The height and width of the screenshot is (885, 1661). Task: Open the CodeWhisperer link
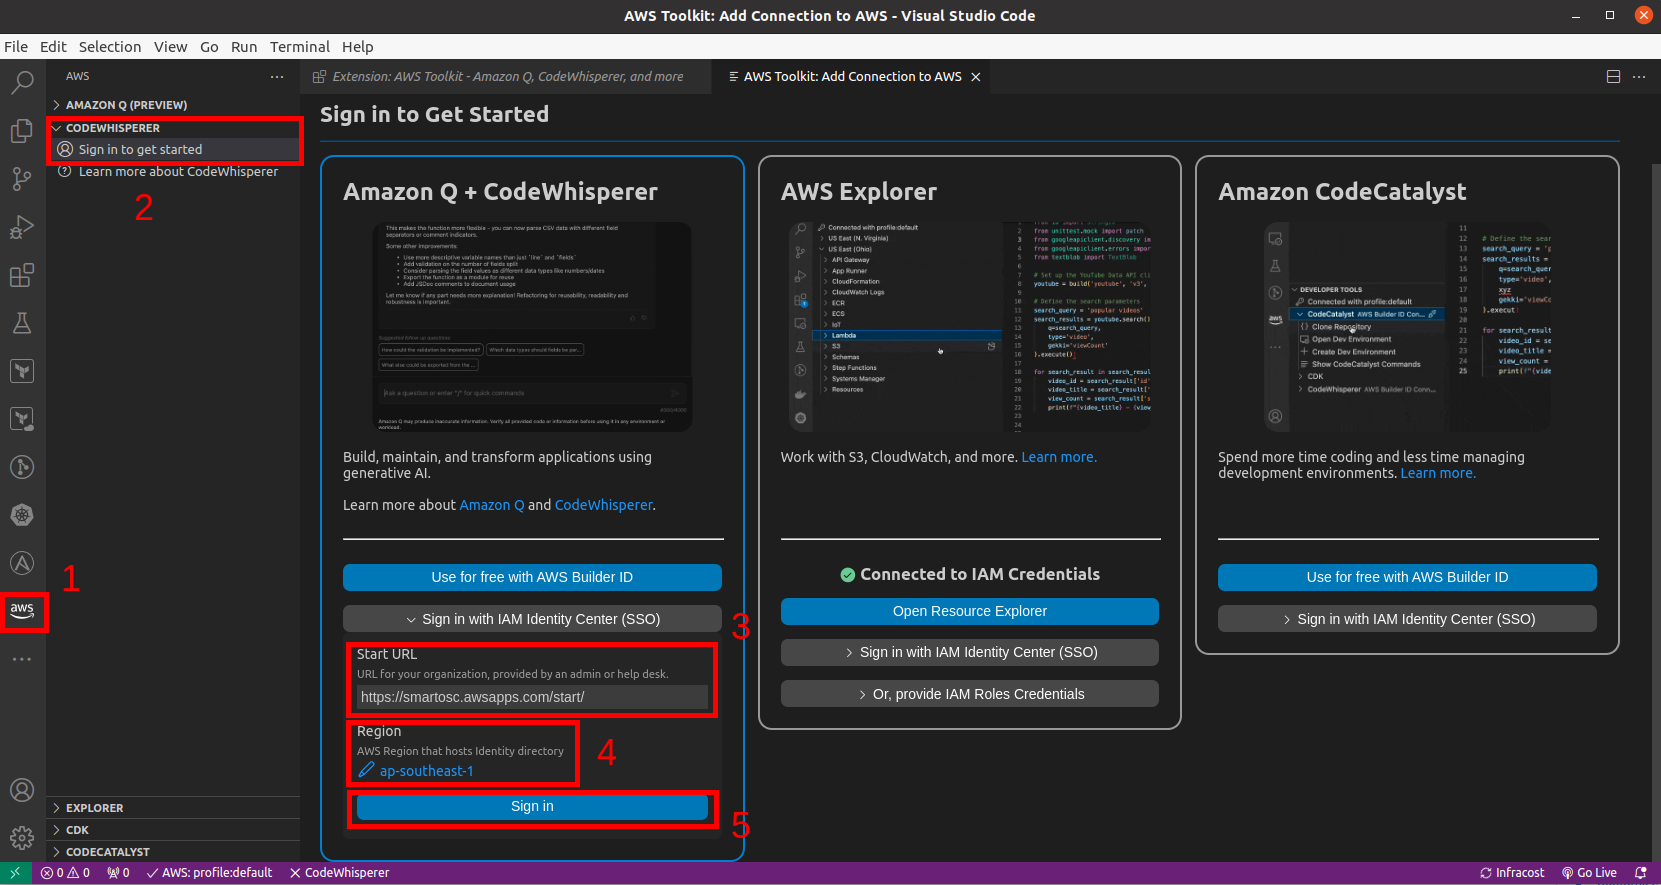604,505
